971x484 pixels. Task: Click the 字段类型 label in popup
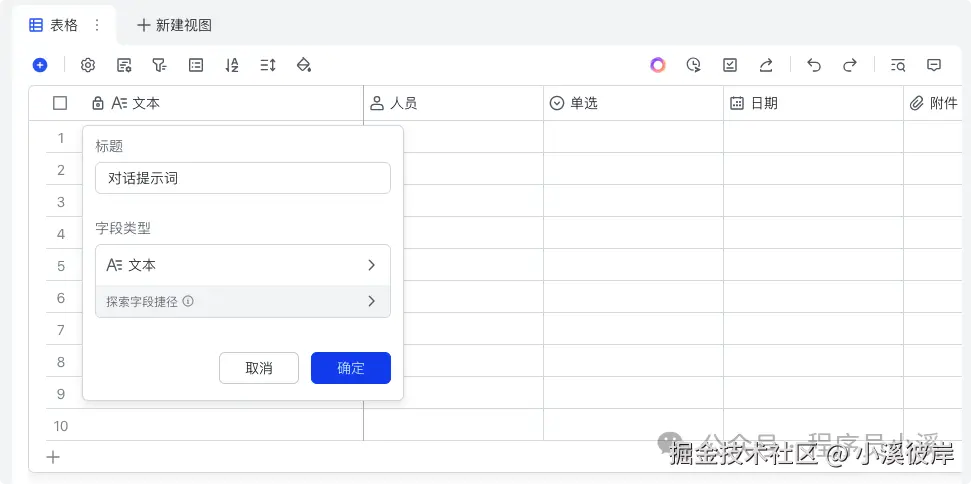click(x=123, y=228)
